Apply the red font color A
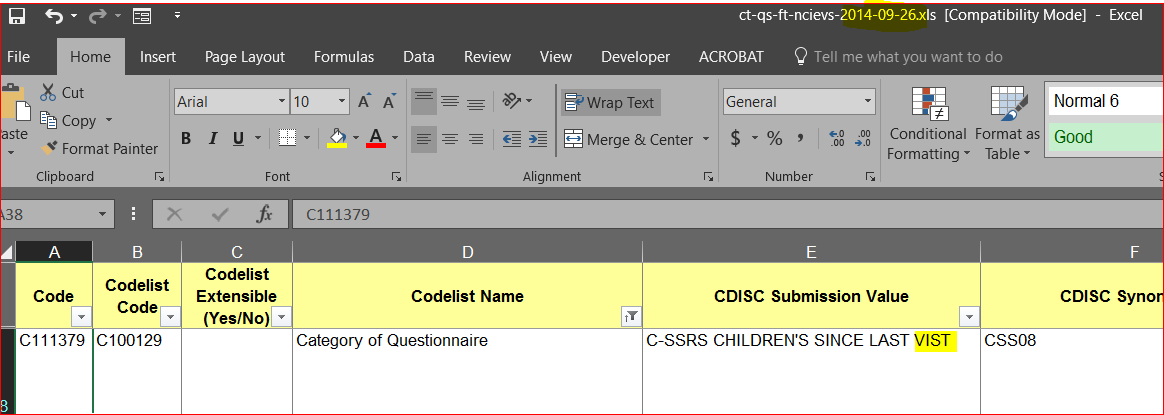 [376, 138]
